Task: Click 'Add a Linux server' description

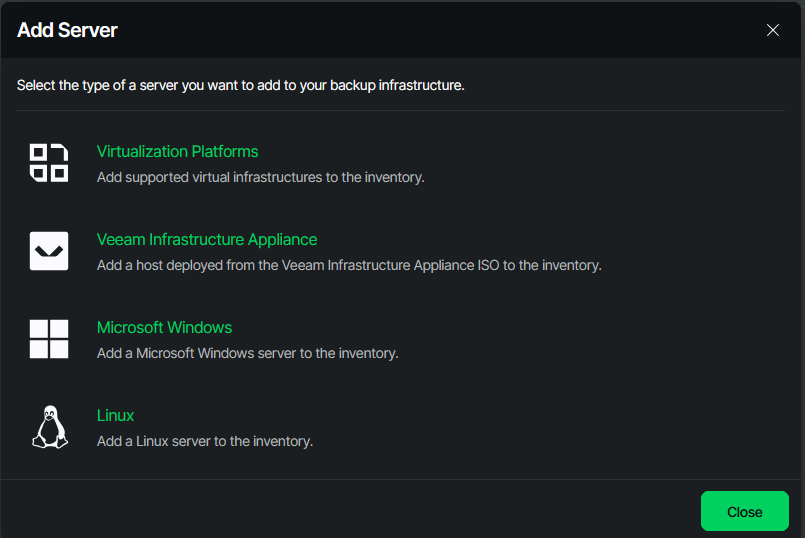Action: point(204,442)
